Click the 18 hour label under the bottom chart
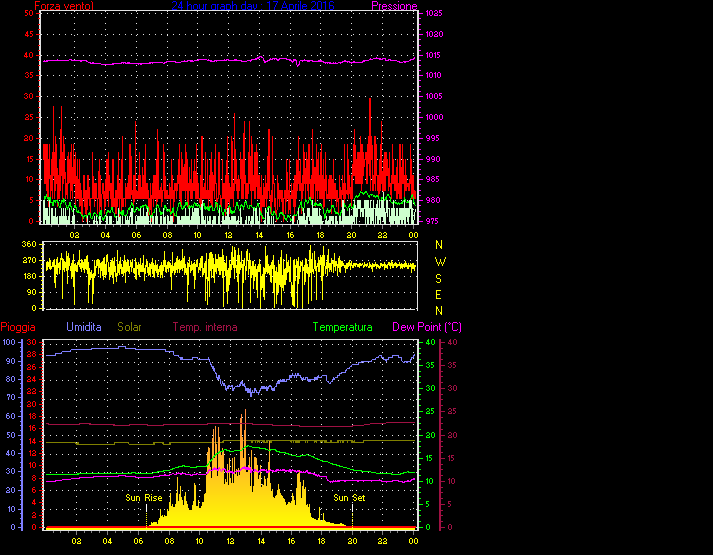 (x=321, y=541)
